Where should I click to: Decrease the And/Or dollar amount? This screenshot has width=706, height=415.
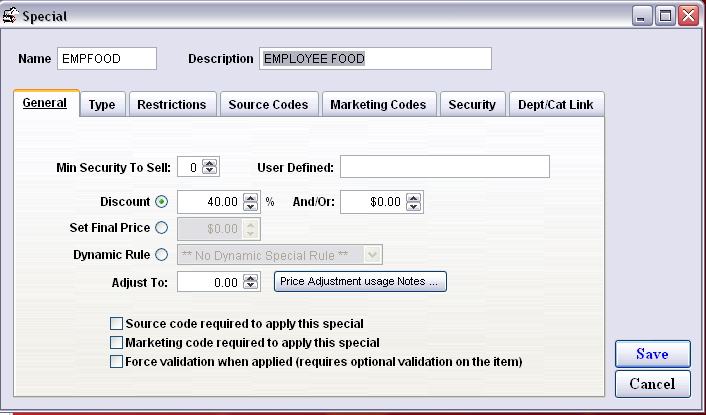coord(413,206)
